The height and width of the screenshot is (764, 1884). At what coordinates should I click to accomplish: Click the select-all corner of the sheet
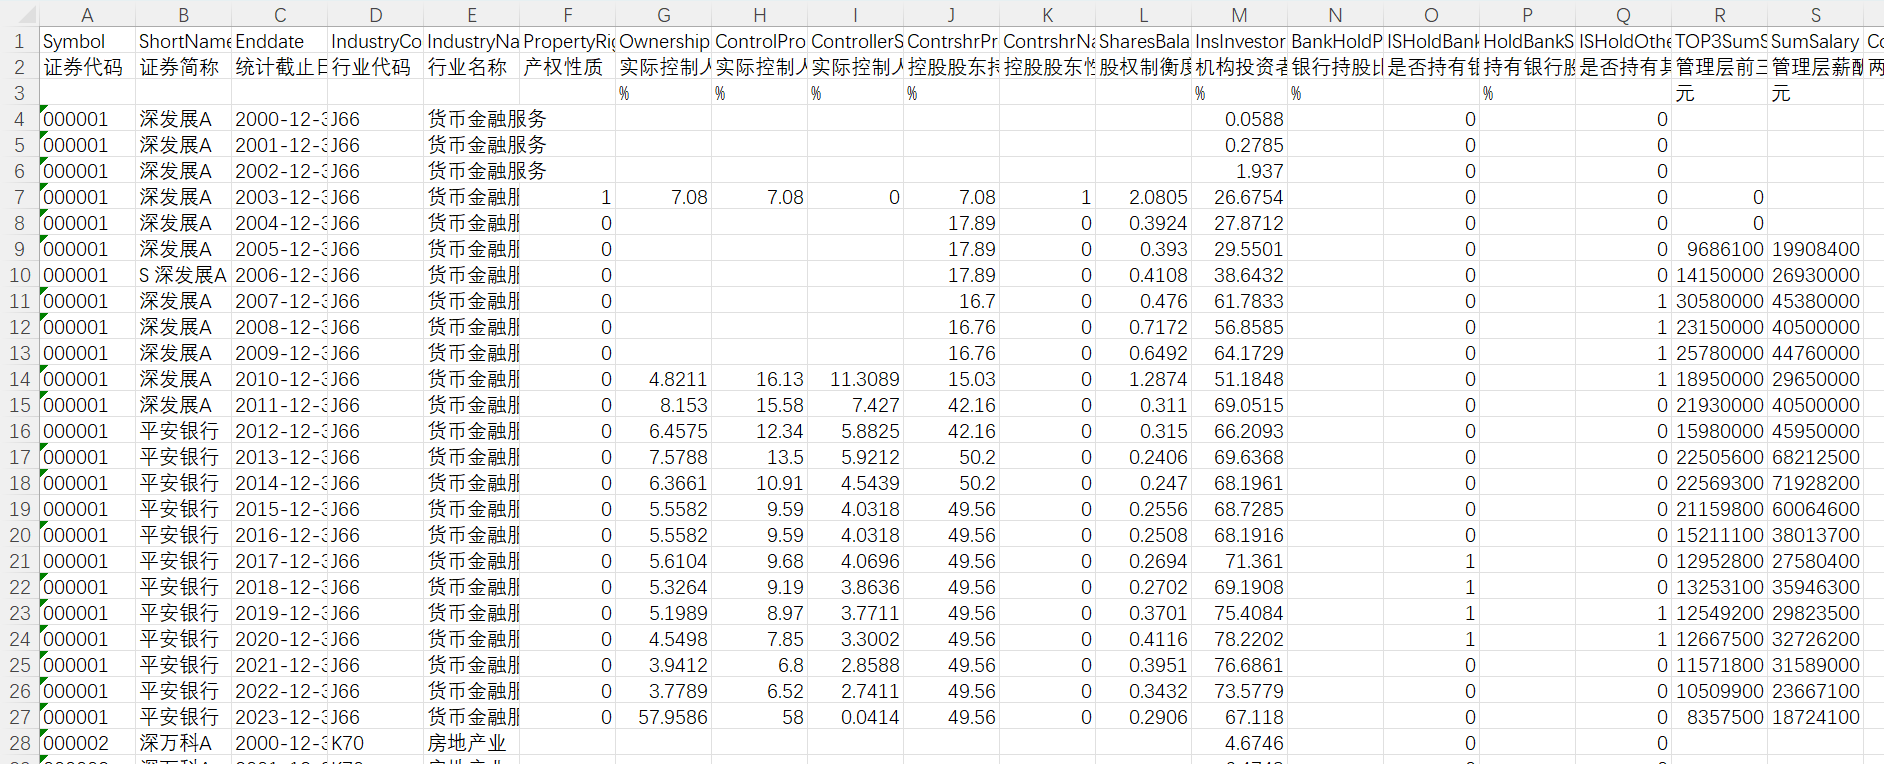coord(19,14)
